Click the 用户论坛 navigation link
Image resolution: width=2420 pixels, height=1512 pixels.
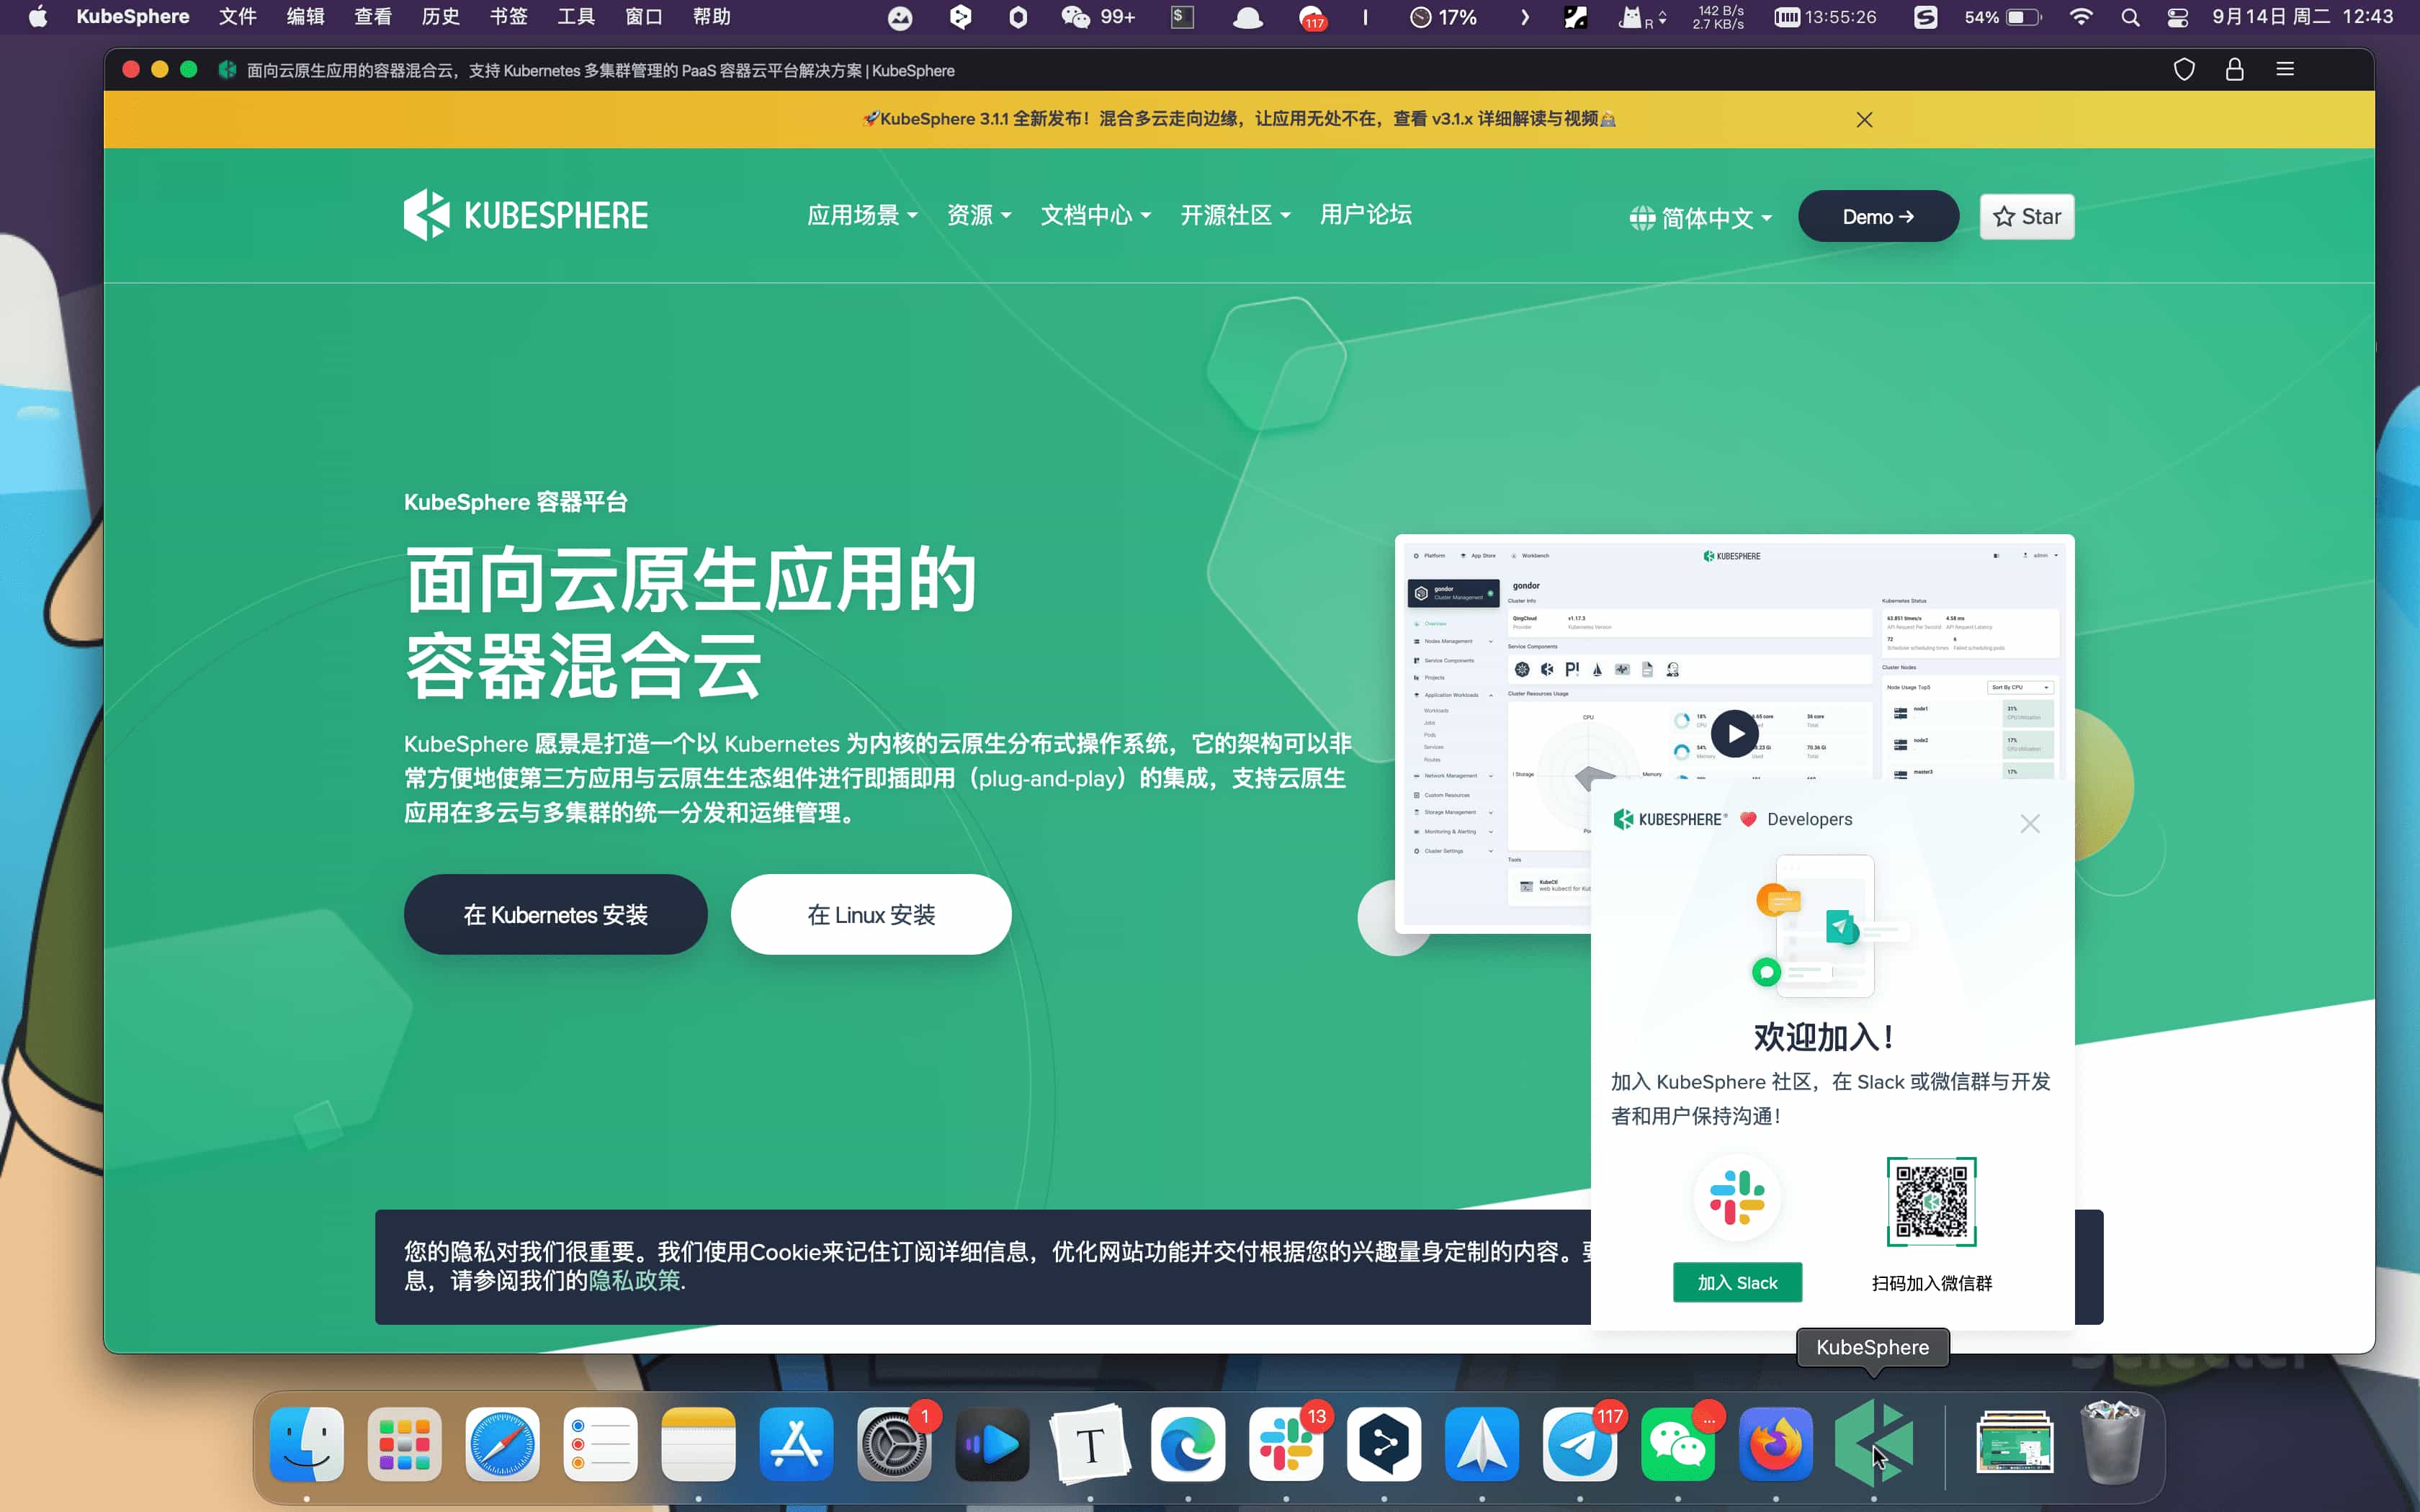(1365, 215)
